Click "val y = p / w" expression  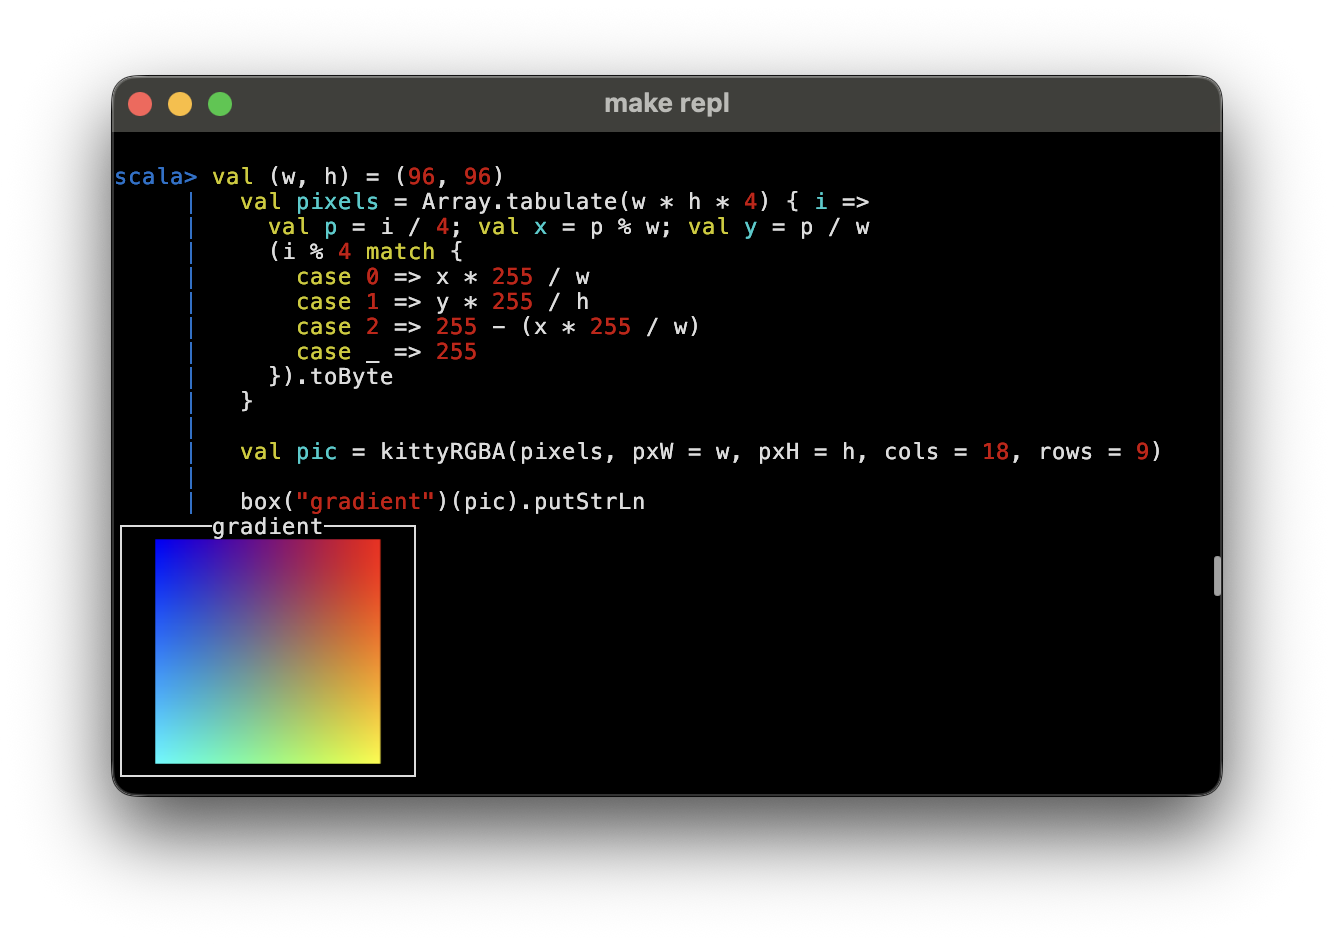tap(779, 227)
